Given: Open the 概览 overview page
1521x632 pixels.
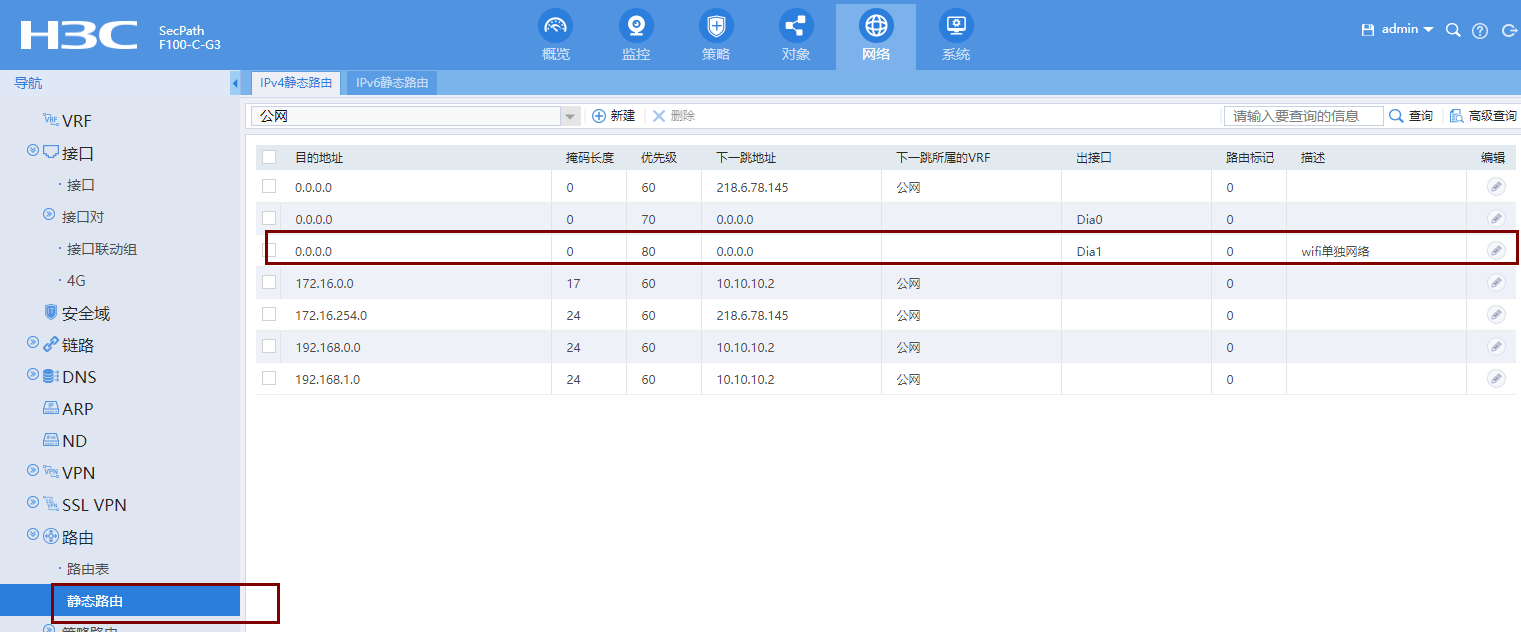Looking at the screenshot, I should (x=555, y=35).
